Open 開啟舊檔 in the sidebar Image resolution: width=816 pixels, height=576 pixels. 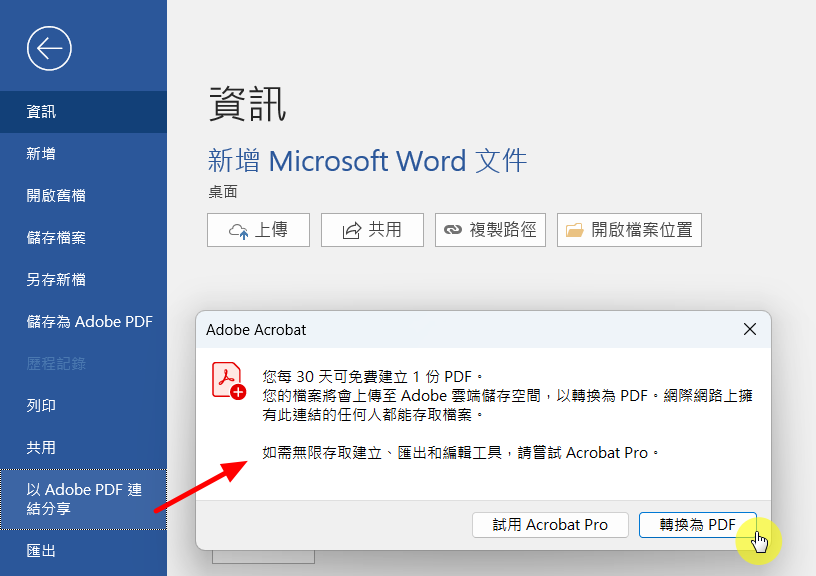click(x=83, y=196)
